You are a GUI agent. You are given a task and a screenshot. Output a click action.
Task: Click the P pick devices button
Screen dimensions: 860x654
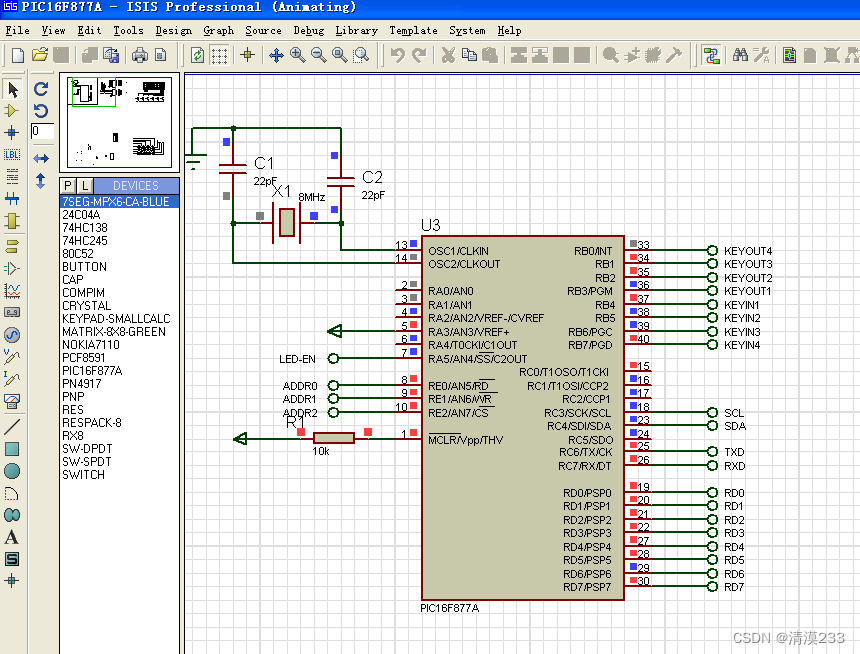tap(67, 185)
